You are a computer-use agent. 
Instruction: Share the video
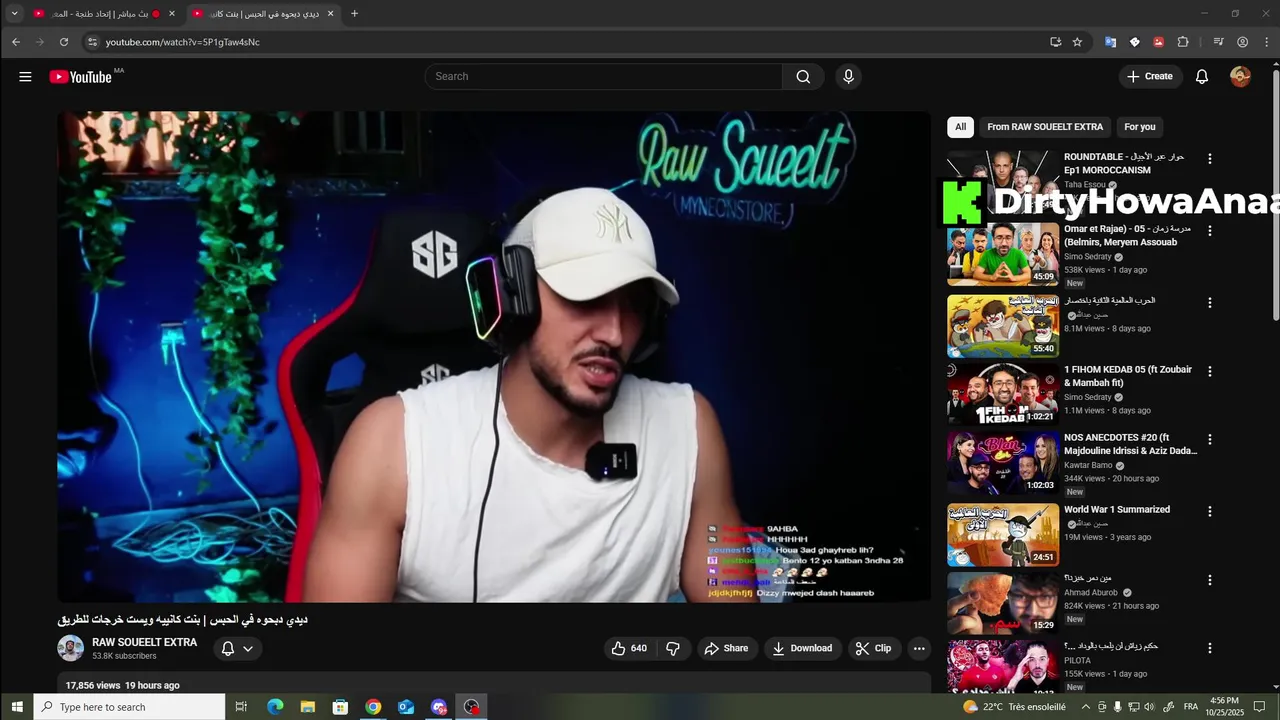click(x=726, y=648)
